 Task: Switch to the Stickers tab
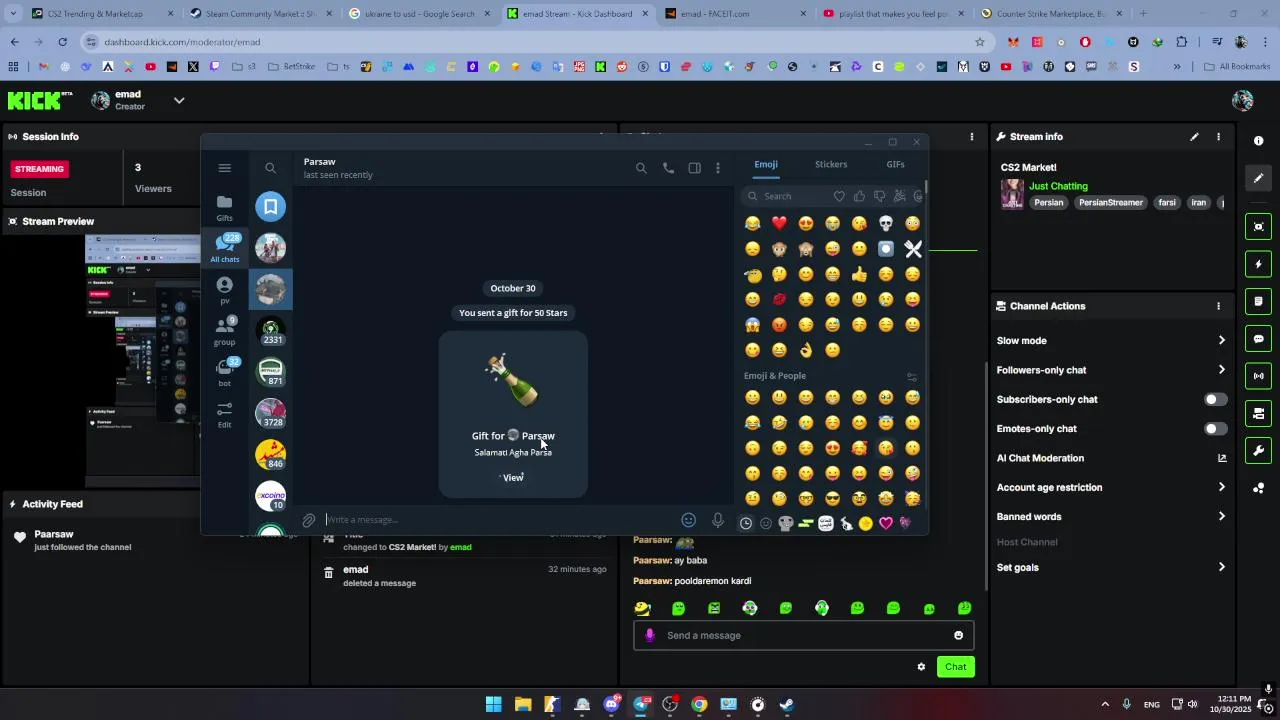pyautogui.click(x=831, y=164)
